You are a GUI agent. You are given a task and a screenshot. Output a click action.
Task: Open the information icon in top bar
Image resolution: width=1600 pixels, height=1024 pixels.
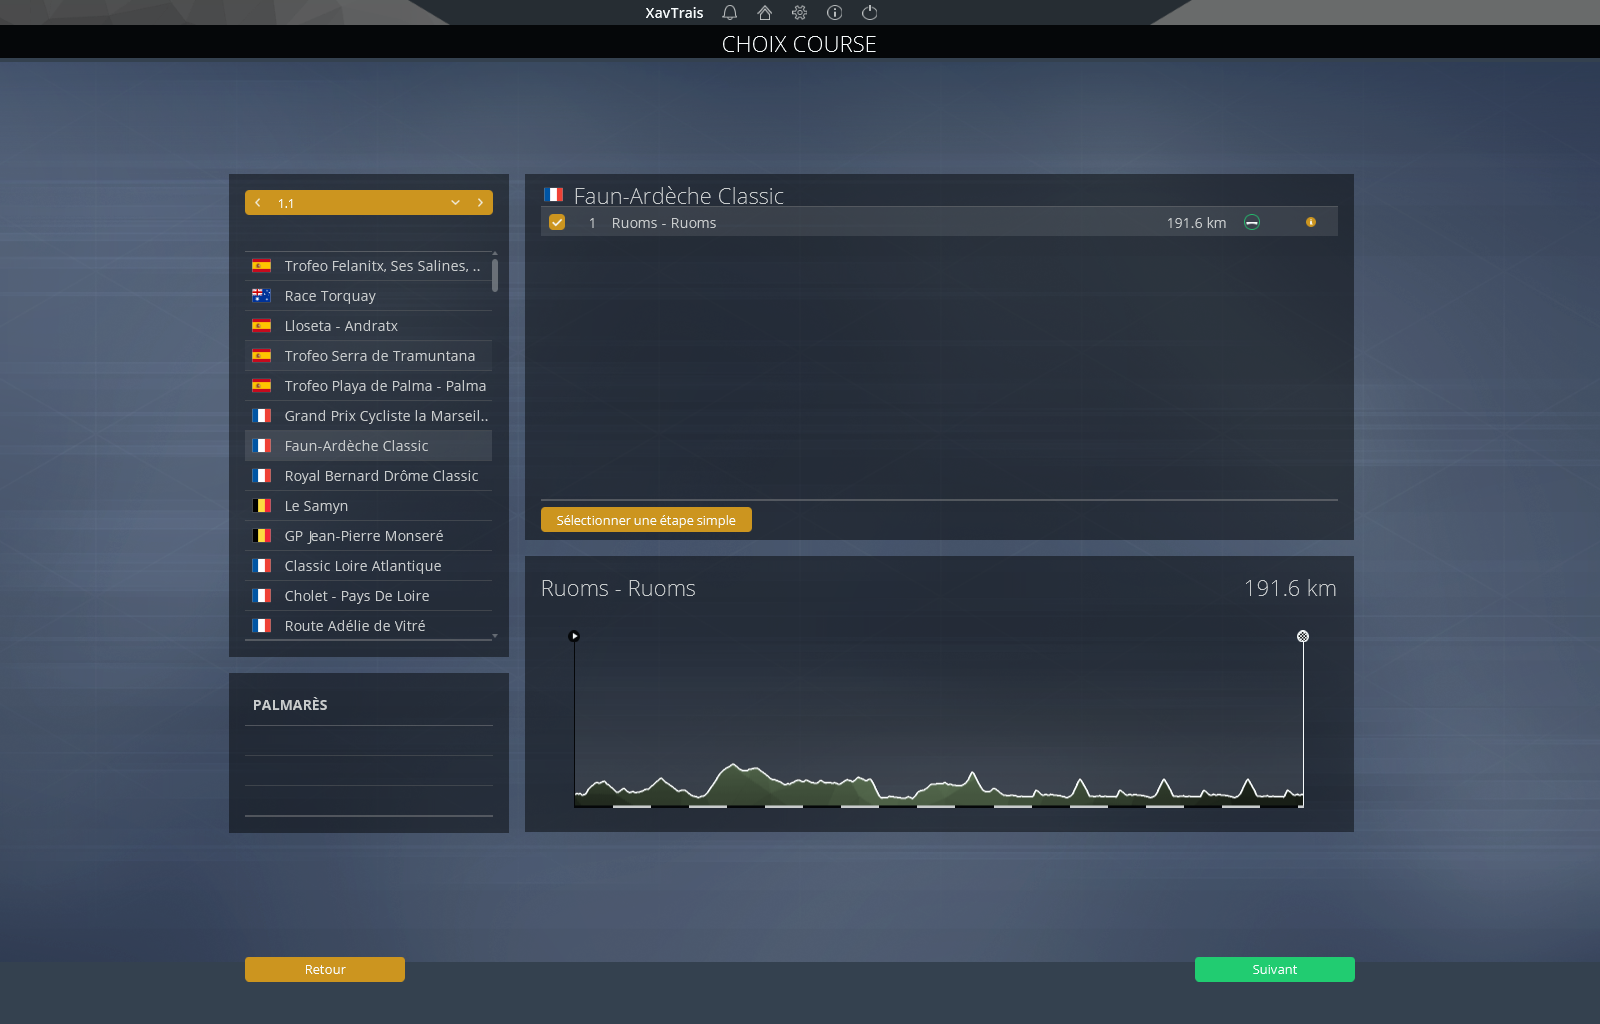(x=835, y=13)
